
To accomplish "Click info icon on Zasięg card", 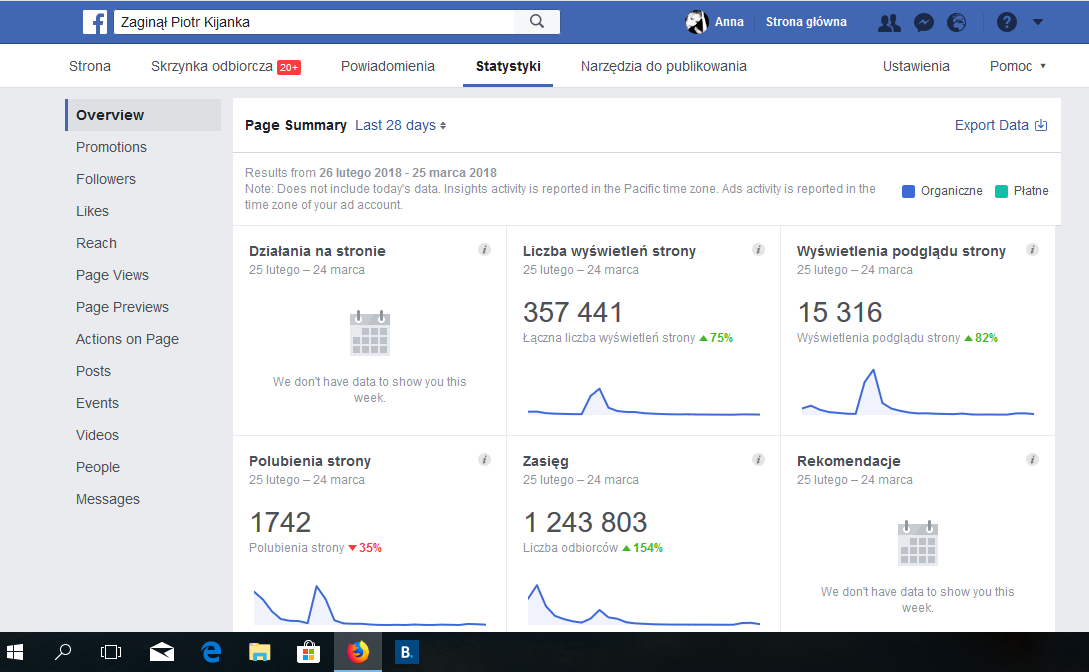I will 758,460.
